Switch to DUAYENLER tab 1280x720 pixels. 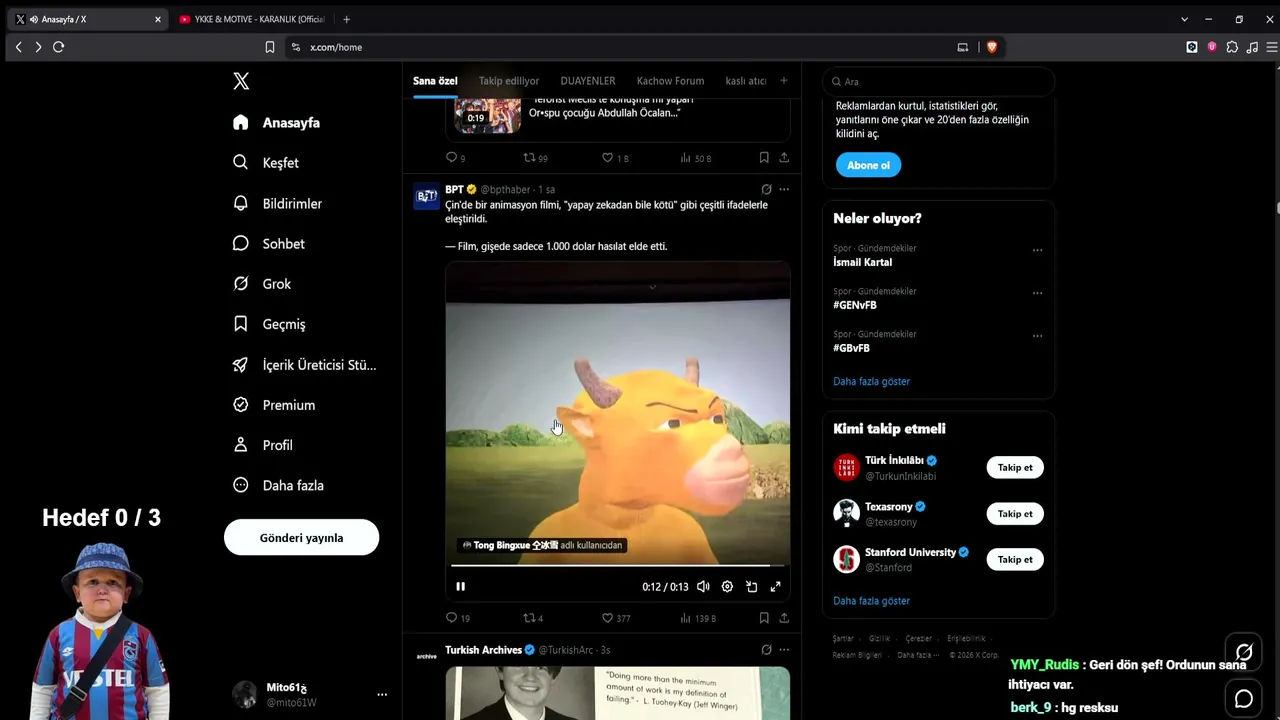pos(588,81)
